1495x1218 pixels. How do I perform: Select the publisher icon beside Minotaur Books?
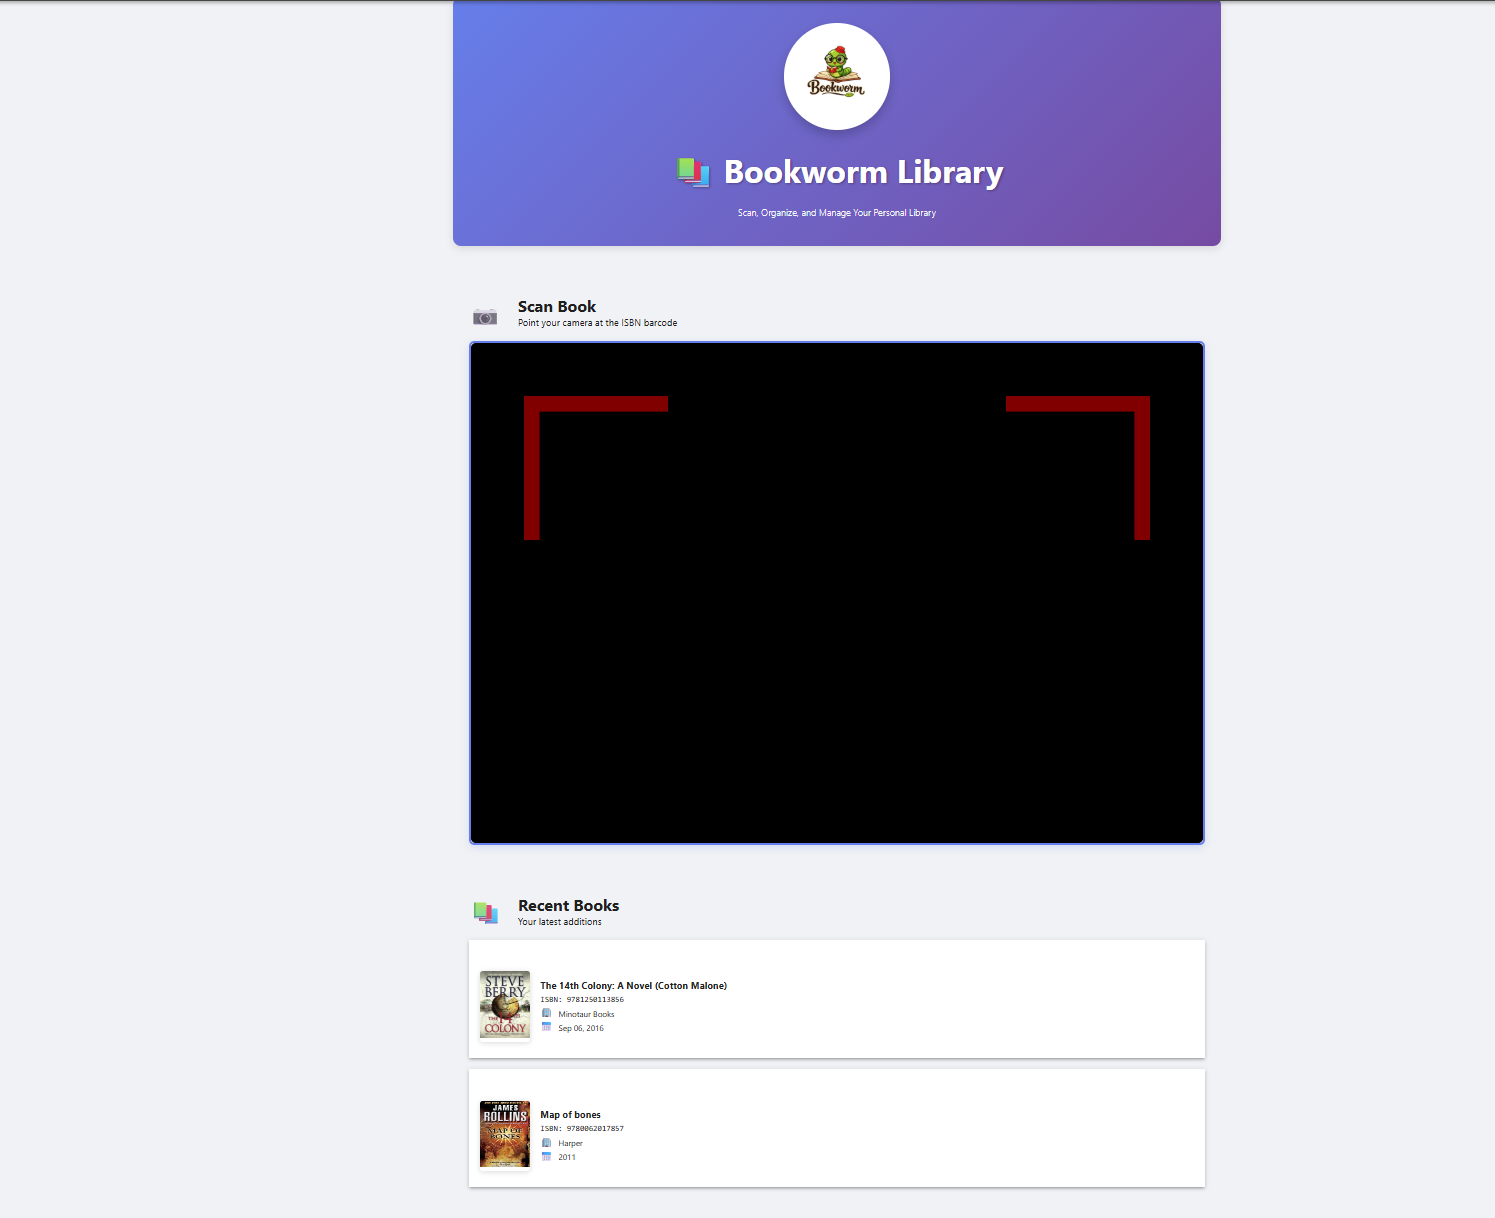tap(546, 1013)
